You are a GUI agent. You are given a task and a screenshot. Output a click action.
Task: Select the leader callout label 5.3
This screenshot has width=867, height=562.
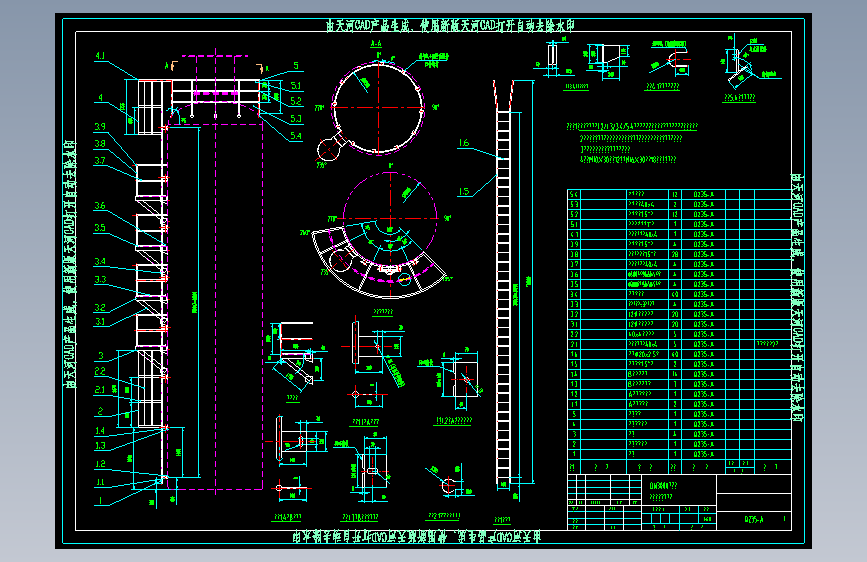pos(296,118)
